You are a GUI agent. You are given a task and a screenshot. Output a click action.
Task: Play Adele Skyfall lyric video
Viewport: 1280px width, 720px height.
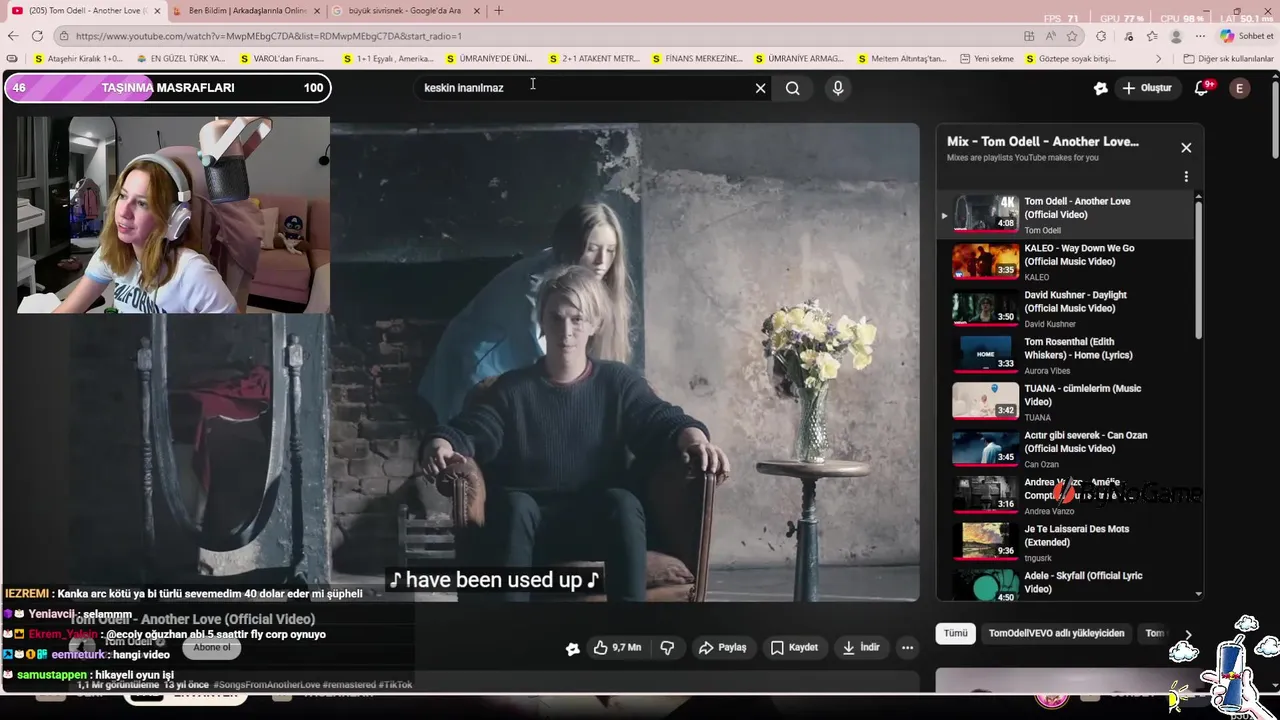(1064, 586)
